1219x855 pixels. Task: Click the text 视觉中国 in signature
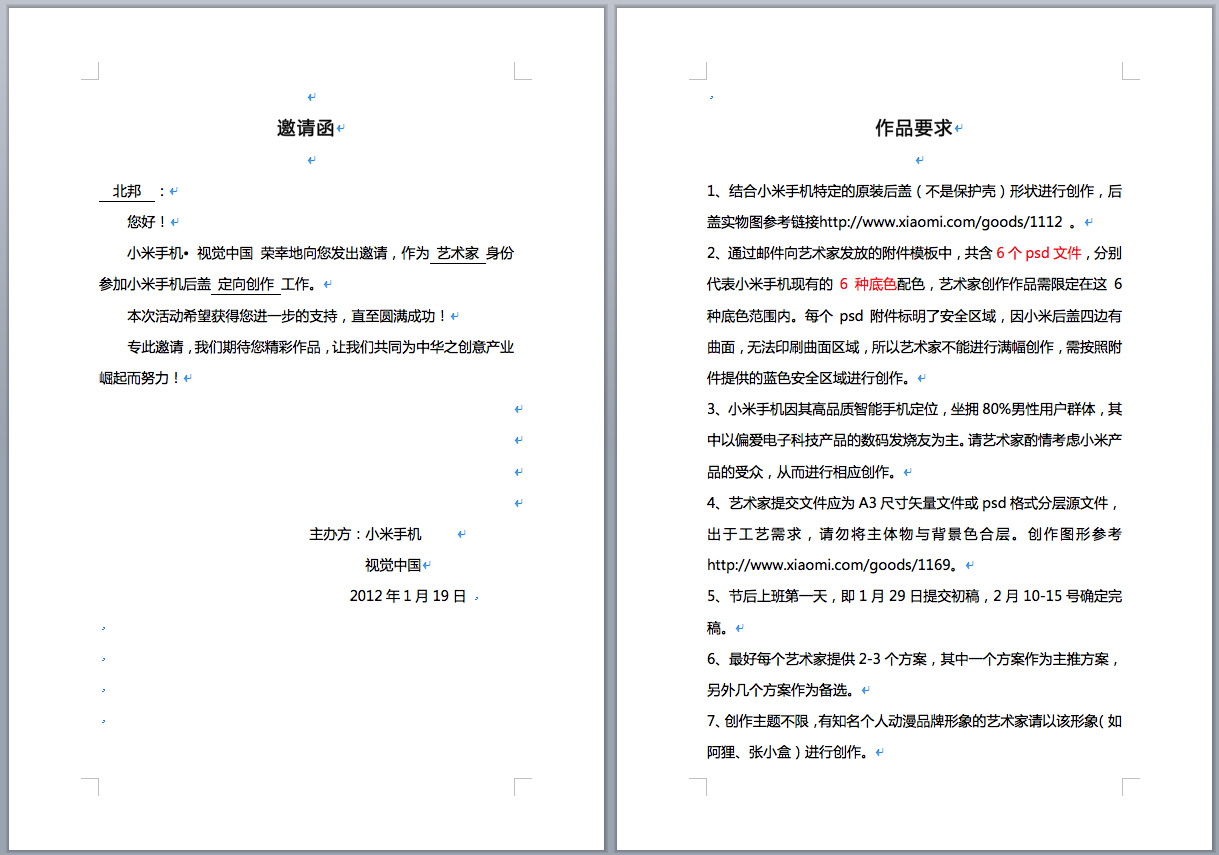coord(393,565)
